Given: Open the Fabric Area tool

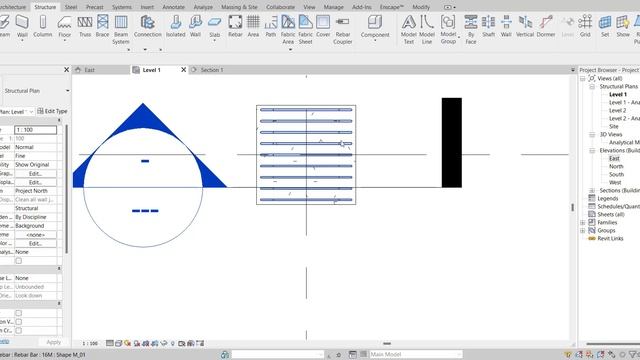Looking at the screenshot, I should point(288,29).
